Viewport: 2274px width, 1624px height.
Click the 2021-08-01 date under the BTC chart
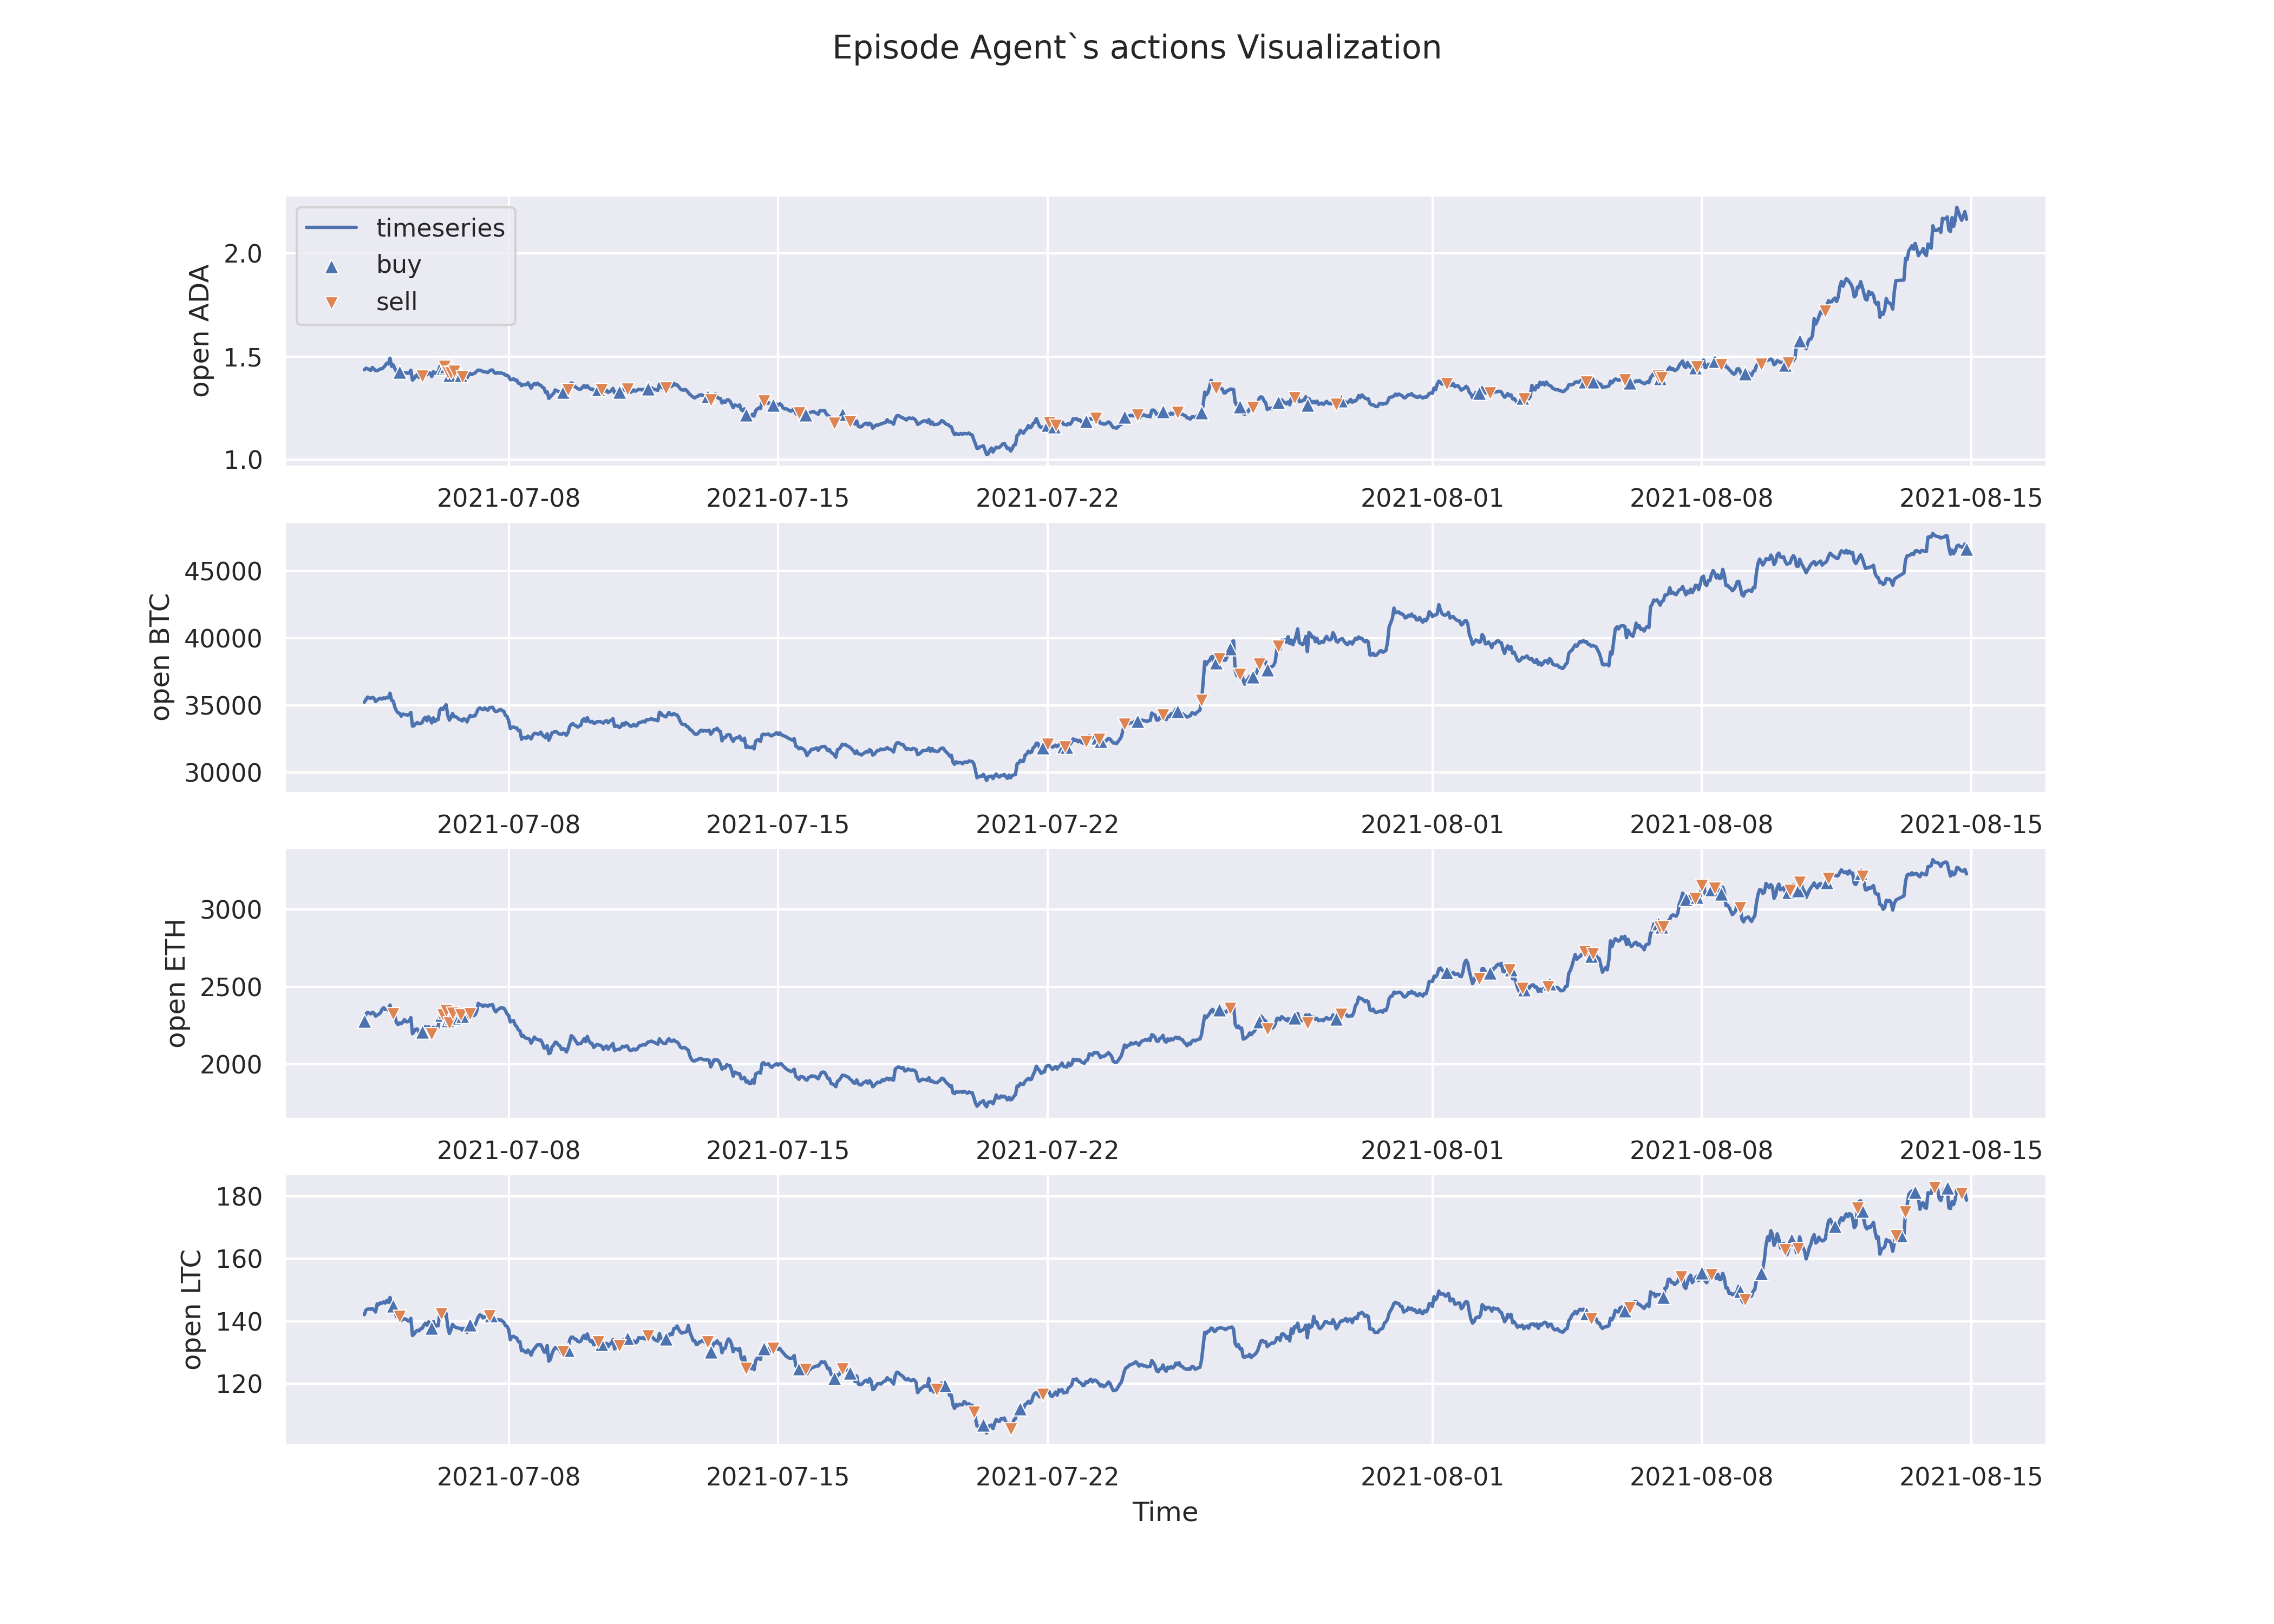(x=1432, y=825)
